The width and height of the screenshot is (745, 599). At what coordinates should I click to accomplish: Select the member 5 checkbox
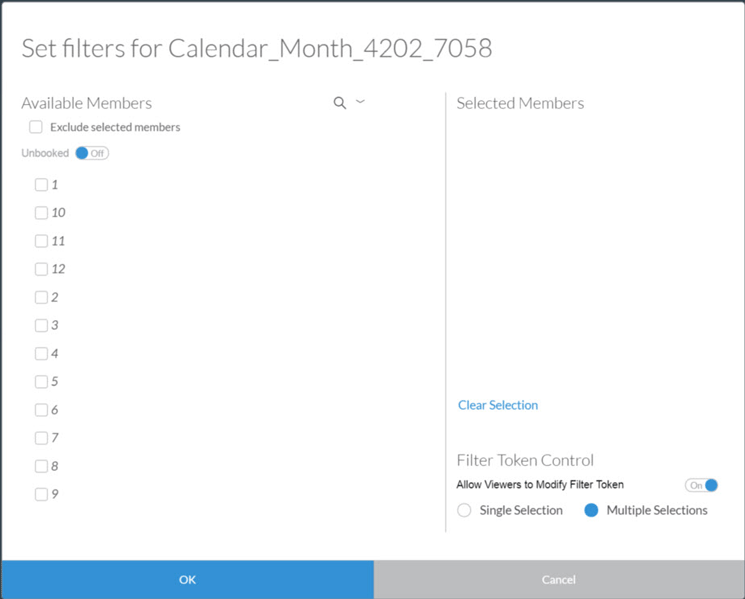click(x=41, y=381)
